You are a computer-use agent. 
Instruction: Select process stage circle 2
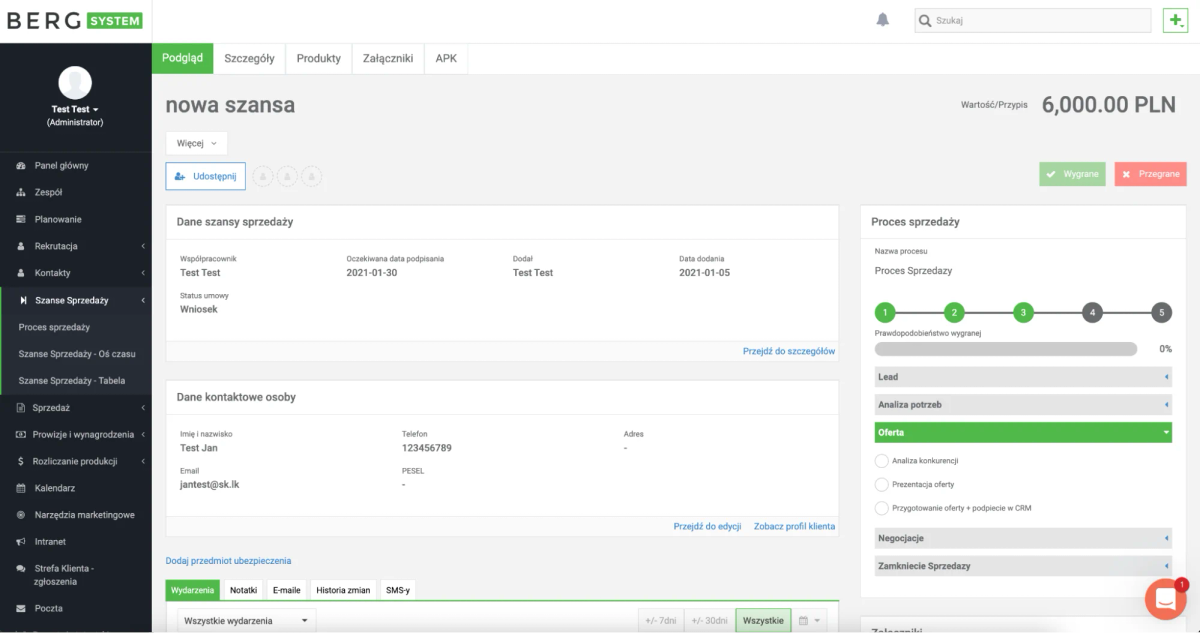coord(954,313)
